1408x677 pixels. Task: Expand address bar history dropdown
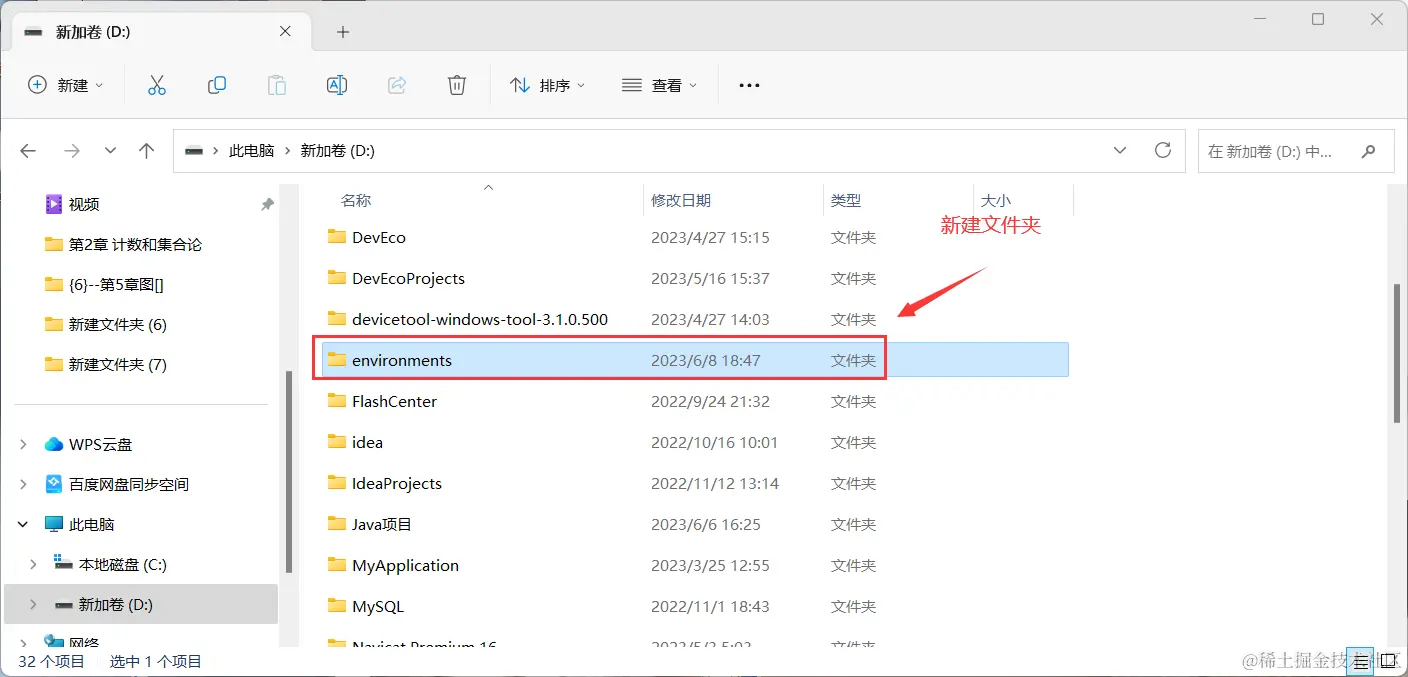coord(1120,151)
